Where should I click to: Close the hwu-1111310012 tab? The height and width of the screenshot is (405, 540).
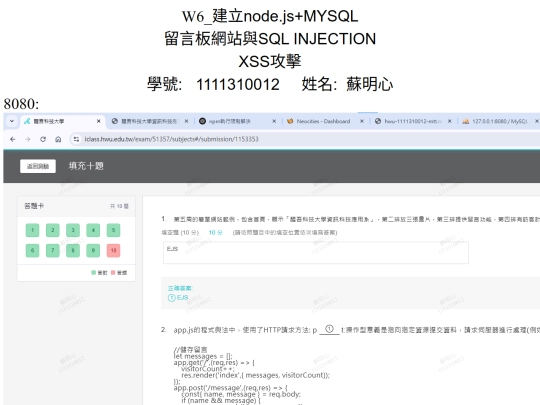pyautogui.click(x=449, y=121)
